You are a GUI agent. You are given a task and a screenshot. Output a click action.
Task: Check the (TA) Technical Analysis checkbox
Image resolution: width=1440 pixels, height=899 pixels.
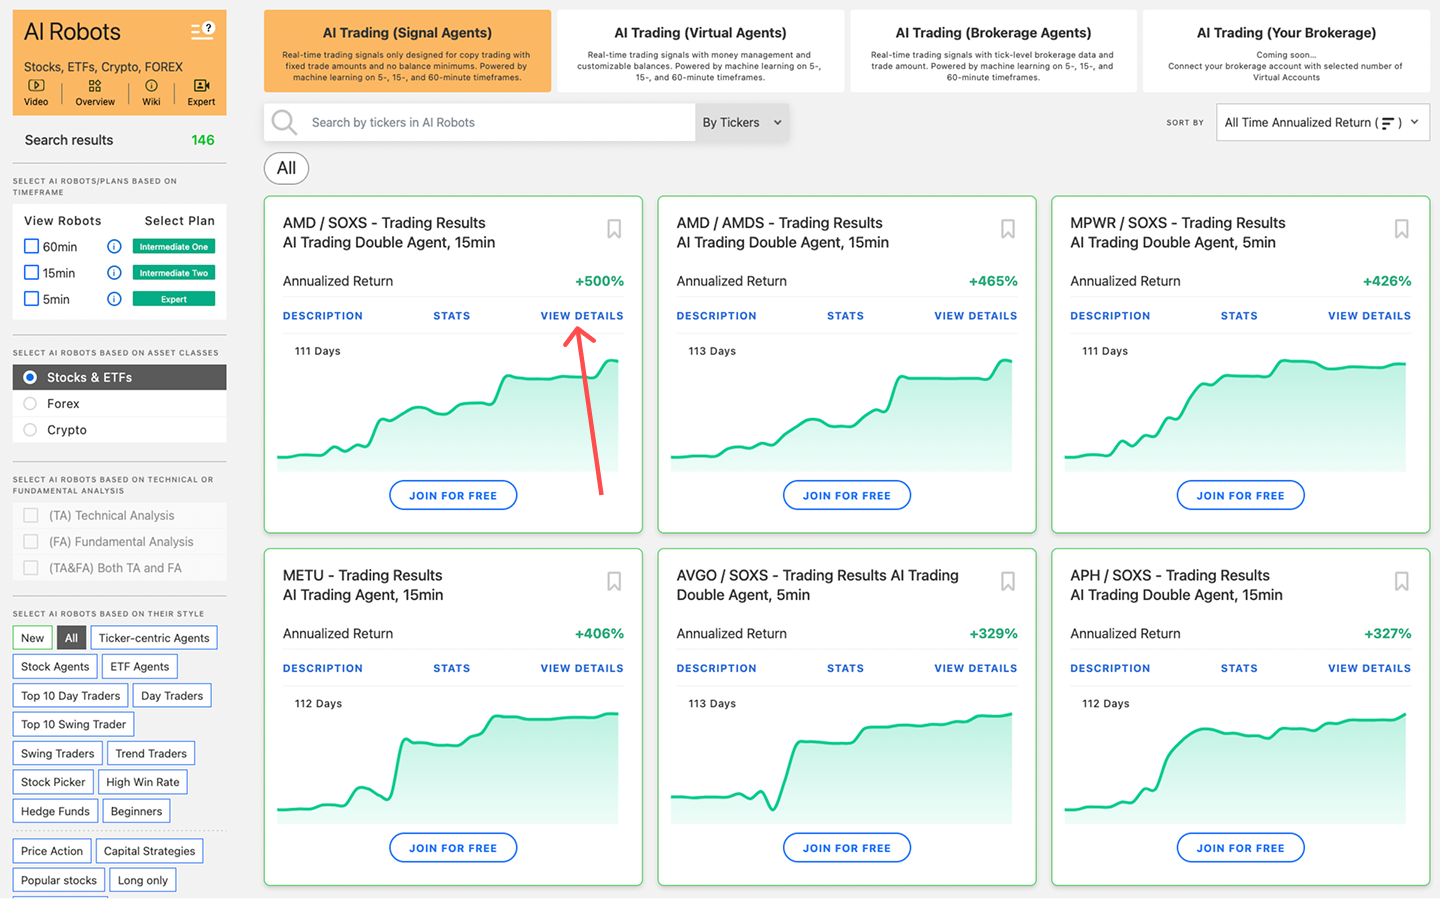tap(31, 515)
